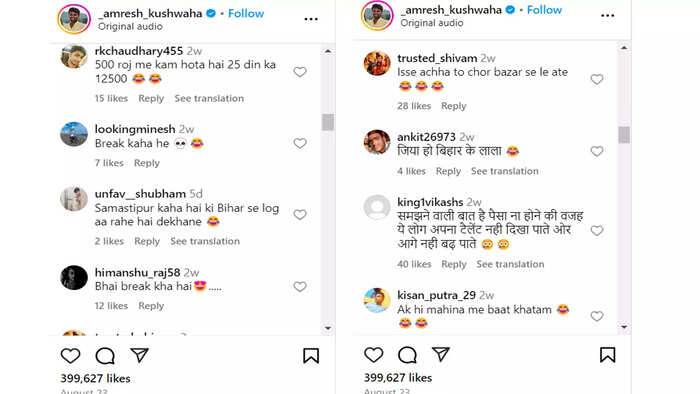Like trusted_shivam's comment heart
Viewport: 700px width, 394px height.
pos(597,79)
